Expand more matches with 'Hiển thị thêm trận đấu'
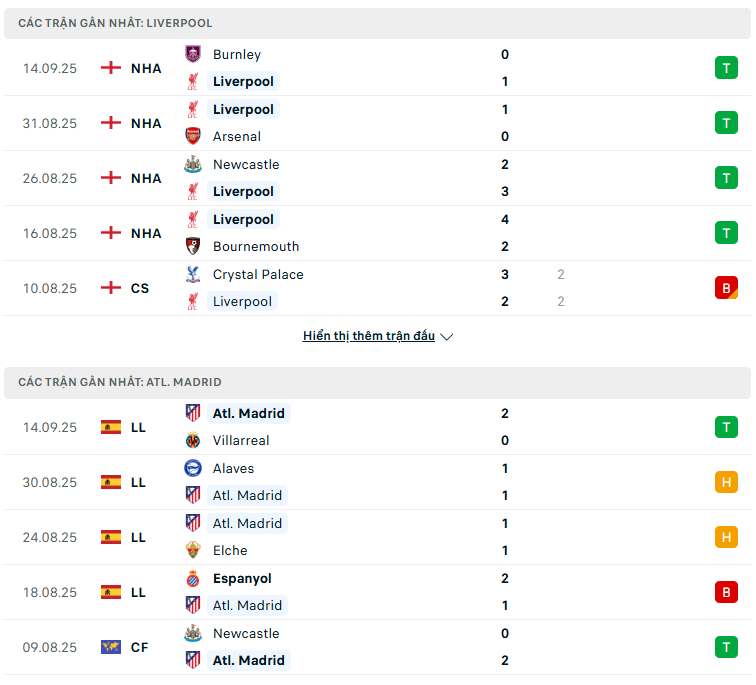The height and width of the screenshot is (685, 756). pos(368,337)
